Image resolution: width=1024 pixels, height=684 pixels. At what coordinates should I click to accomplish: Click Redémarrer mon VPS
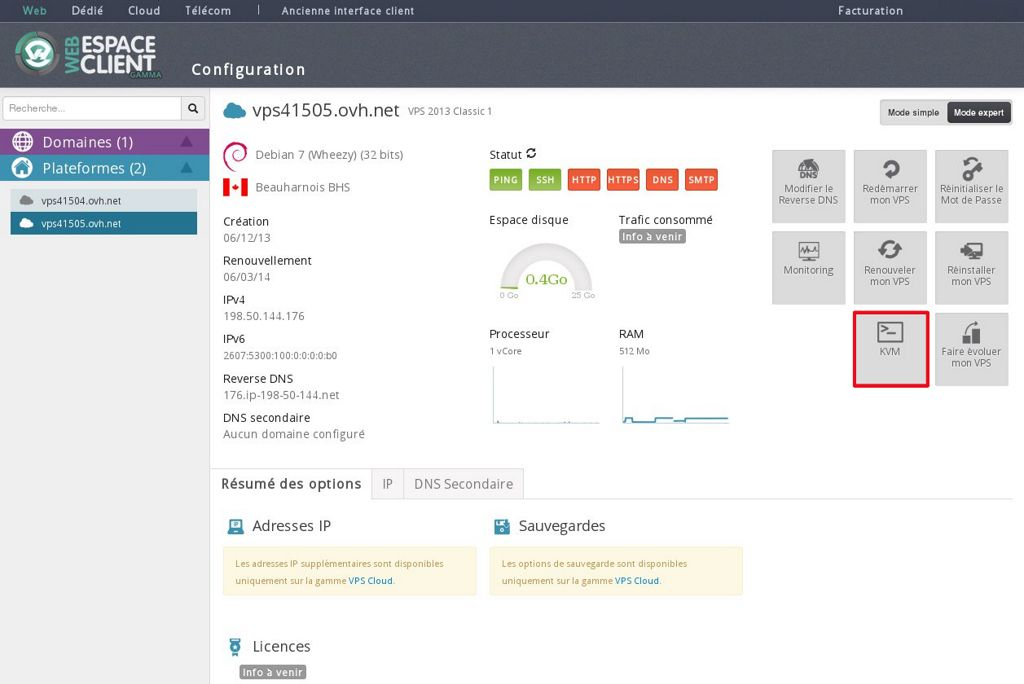(x=889, y=186)
